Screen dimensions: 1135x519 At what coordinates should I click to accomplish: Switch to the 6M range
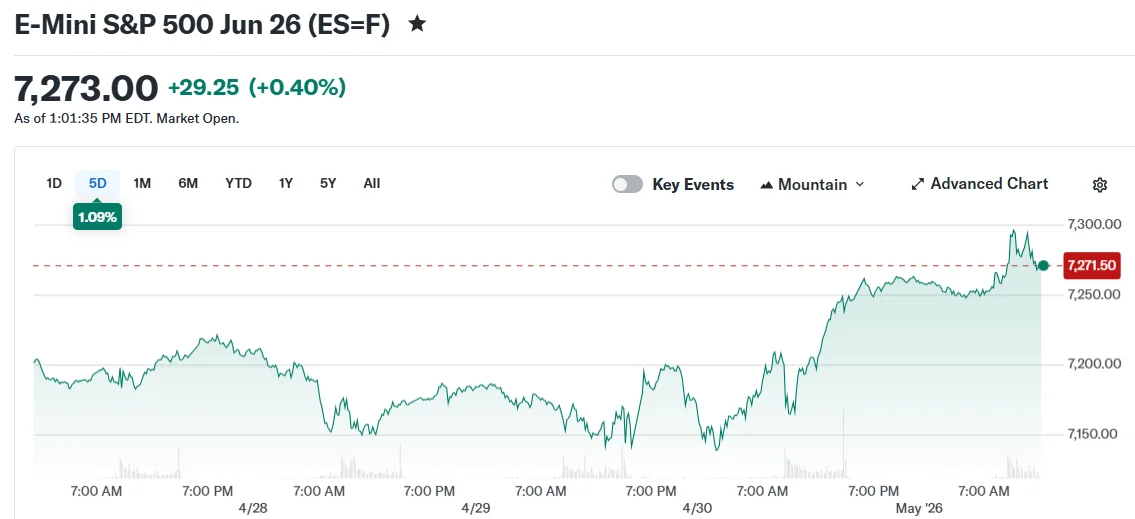[188, 183]
